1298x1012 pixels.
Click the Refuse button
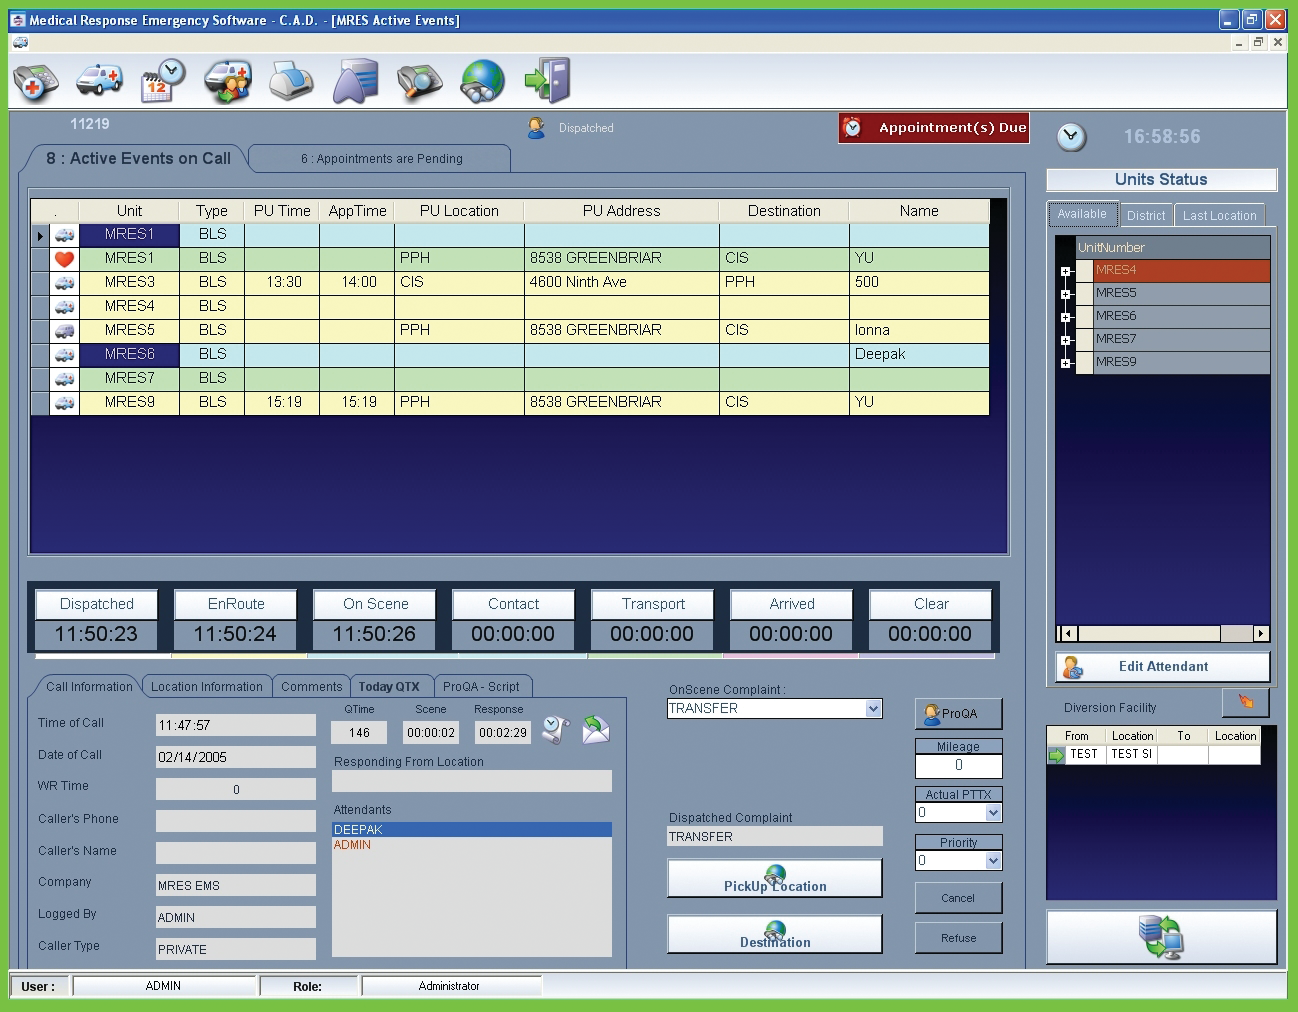coord(958,938)
